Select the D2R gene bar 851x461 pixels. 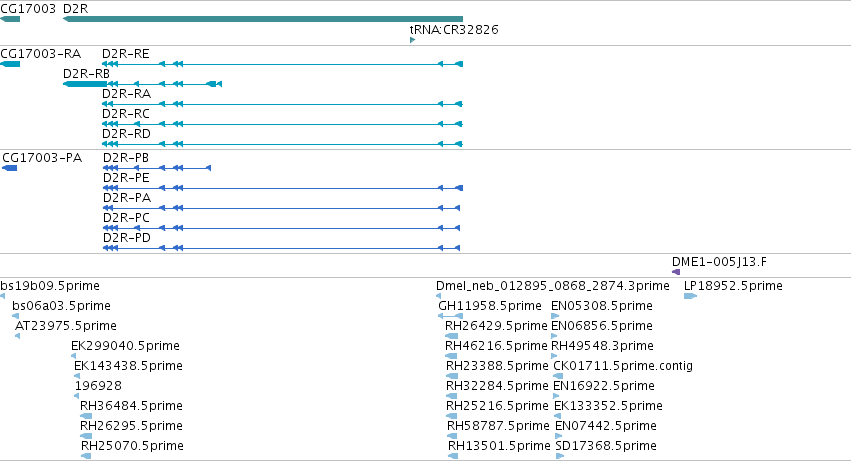pyautogui.click(x=263, y=19)
